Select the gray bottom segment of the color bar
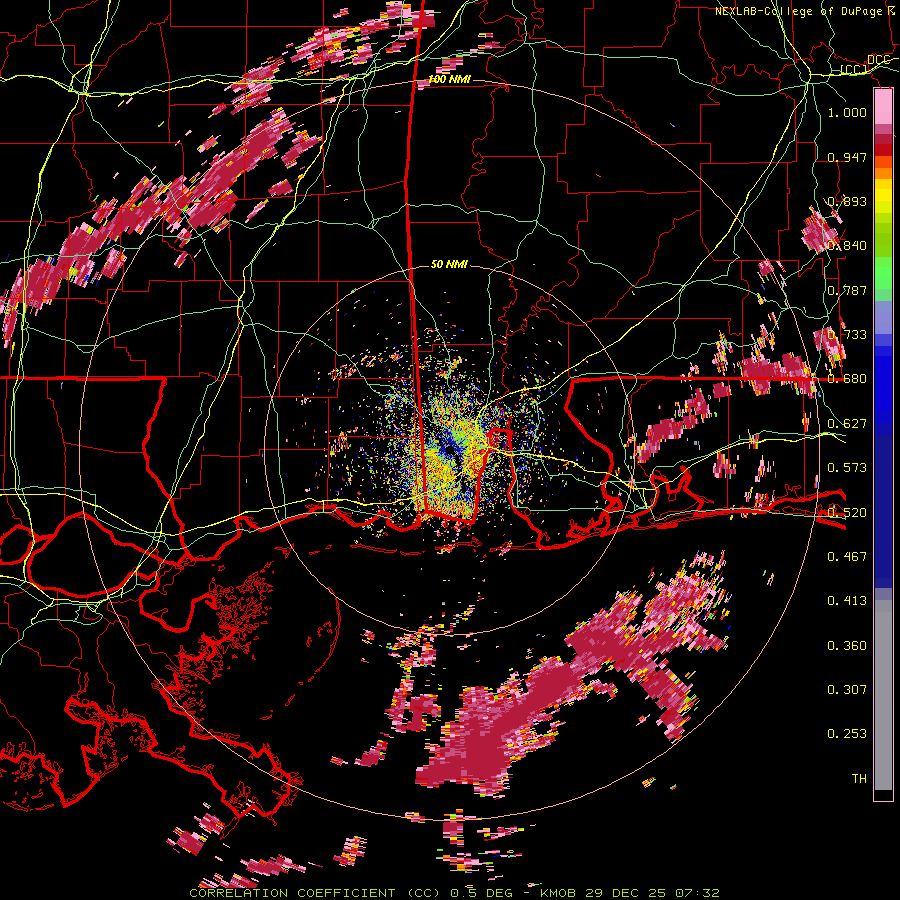Image resolution: width=900 pixels, height=900 pixels. click(x=883, y=695)
